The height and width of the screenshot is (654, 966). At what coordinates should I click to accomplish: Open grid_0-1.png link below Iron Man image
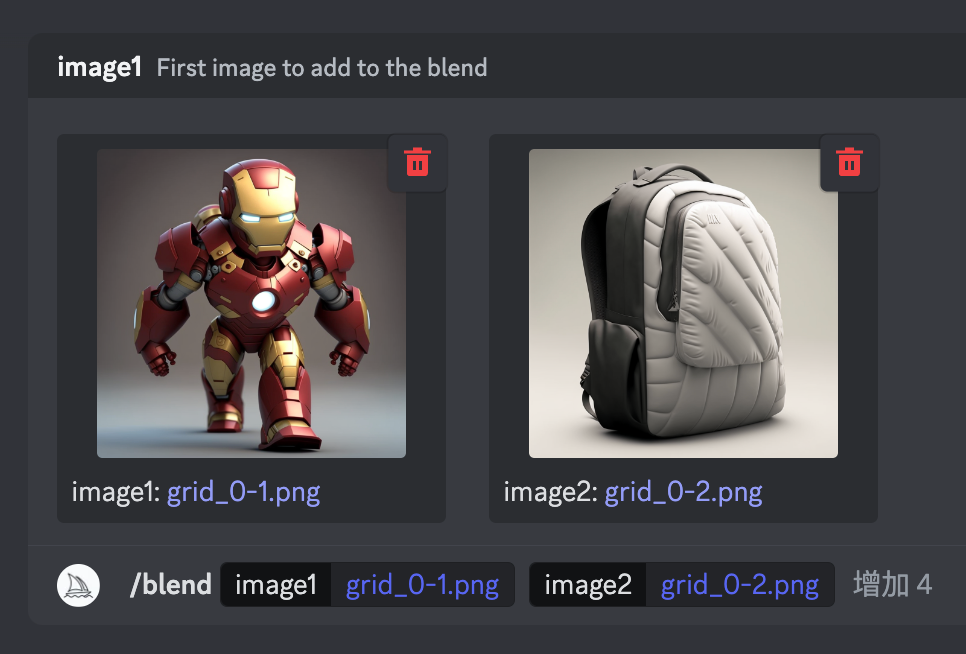[243, 492]
